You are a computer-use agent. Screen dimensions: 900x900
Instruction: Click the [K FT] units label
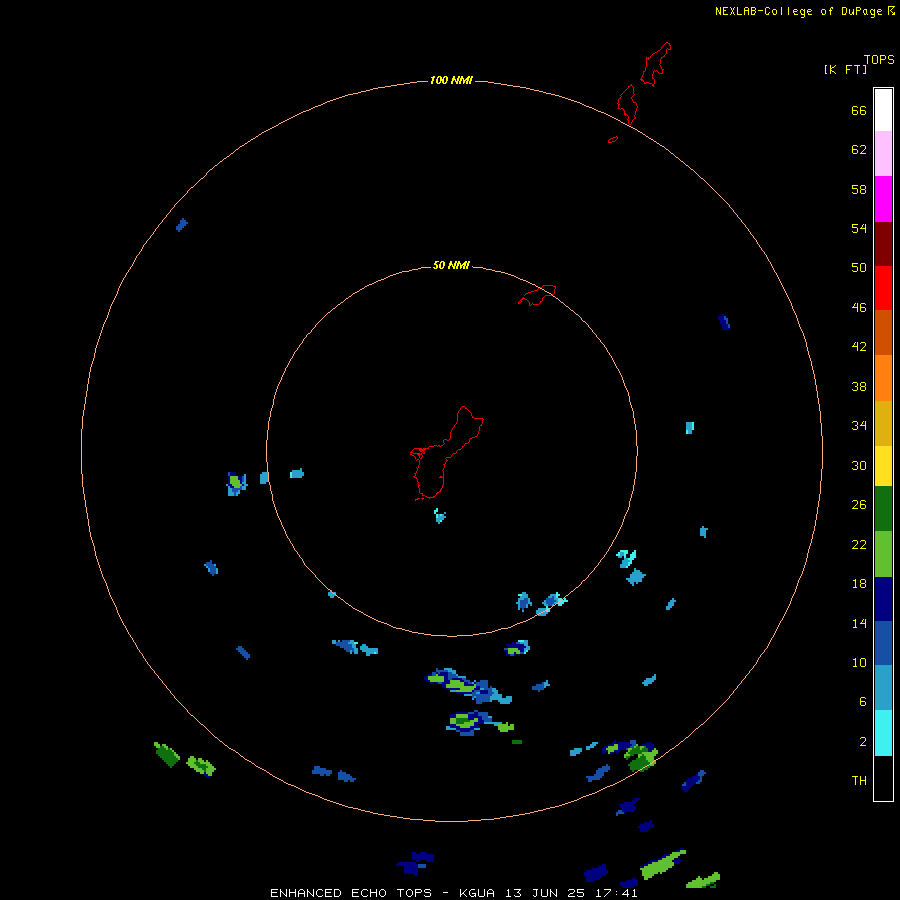(845, 69)
